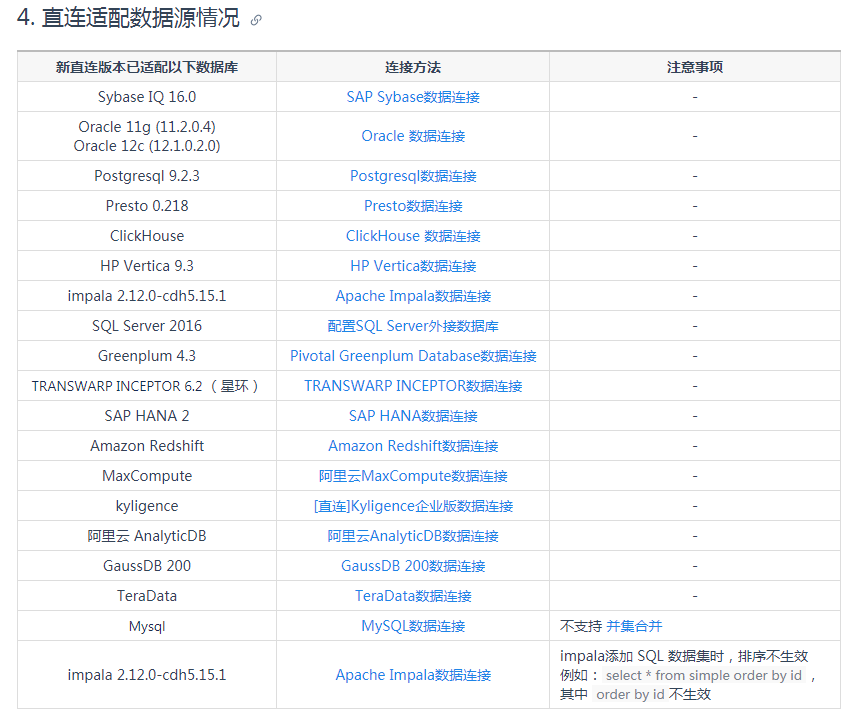Select the Postgresql 9.2.3 cell
Screen dimensions: 852x723
tap(147, 176)
